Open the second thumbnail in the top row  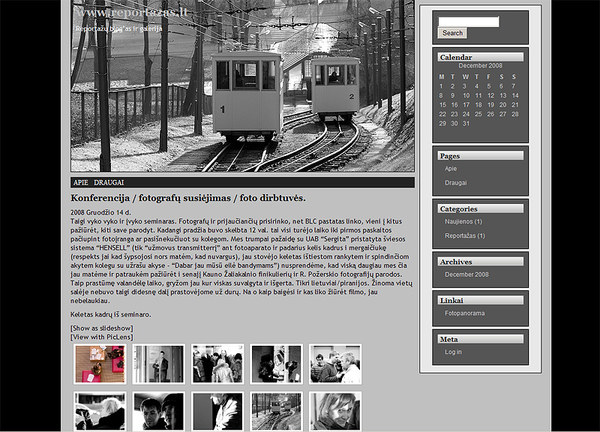pyautogui.click(x=159, y=364)
